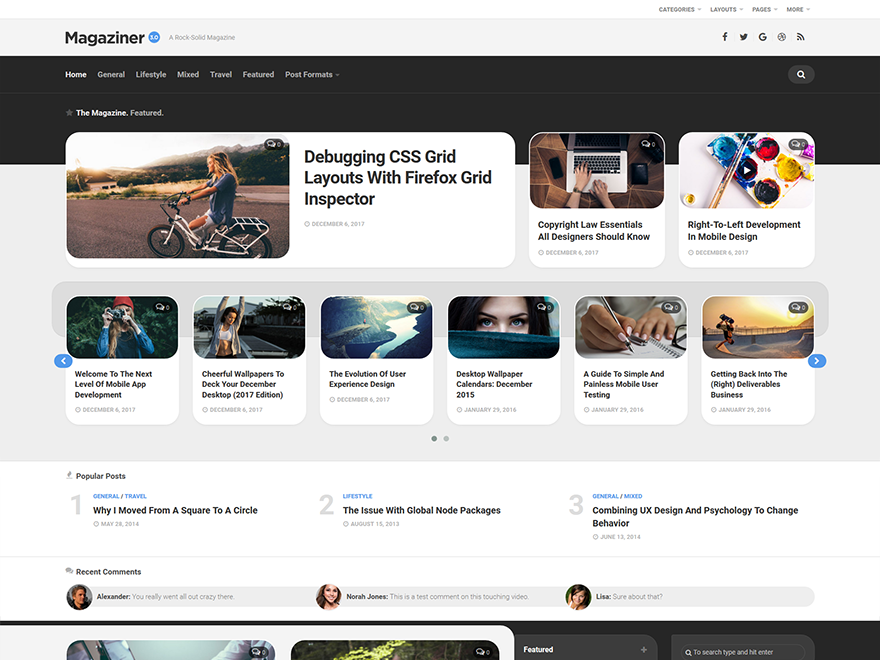Viewport: 880px width, 660px height.
Task: Expand the Post Formats submenu
Action: point(308,74)
